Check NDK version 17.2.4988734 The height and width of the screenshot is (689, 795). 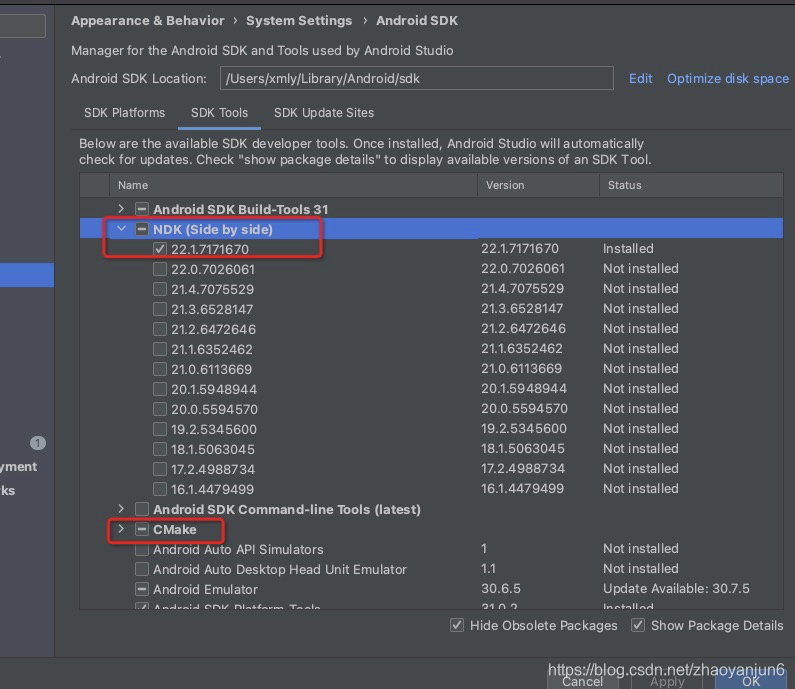160,469
